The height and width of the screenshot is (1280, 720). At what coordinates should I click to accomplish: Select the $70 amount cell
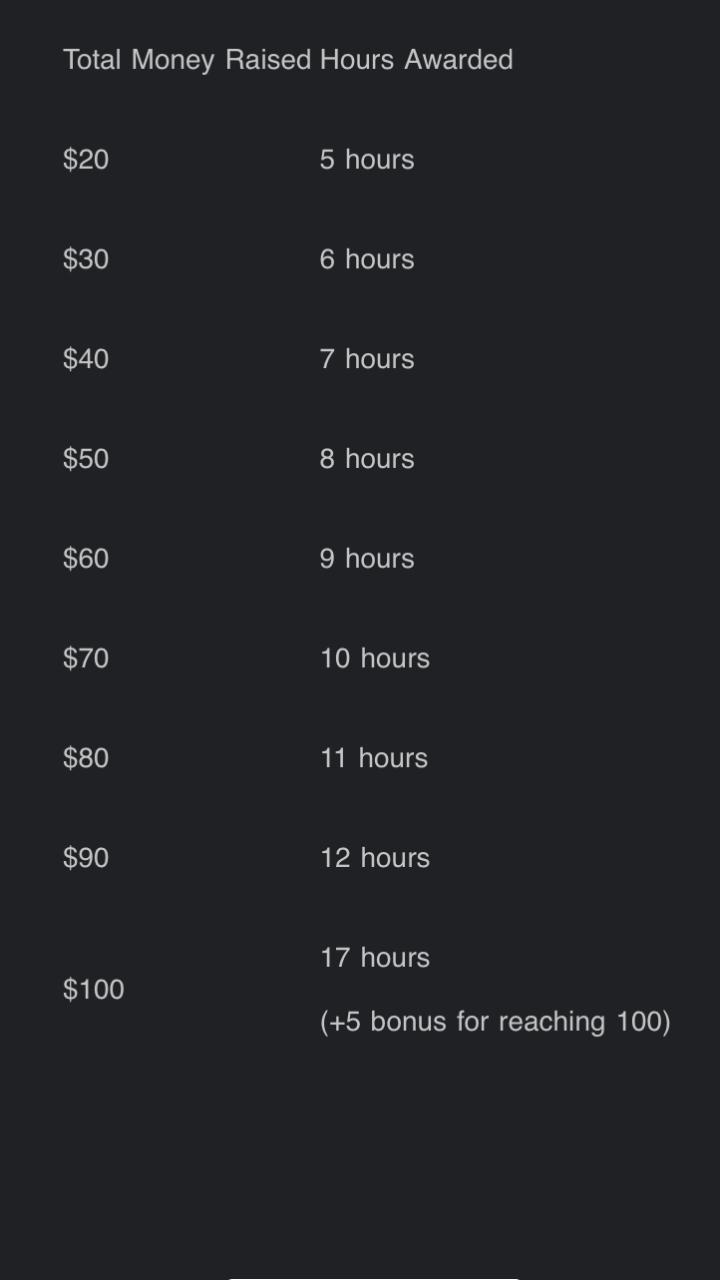86,659
